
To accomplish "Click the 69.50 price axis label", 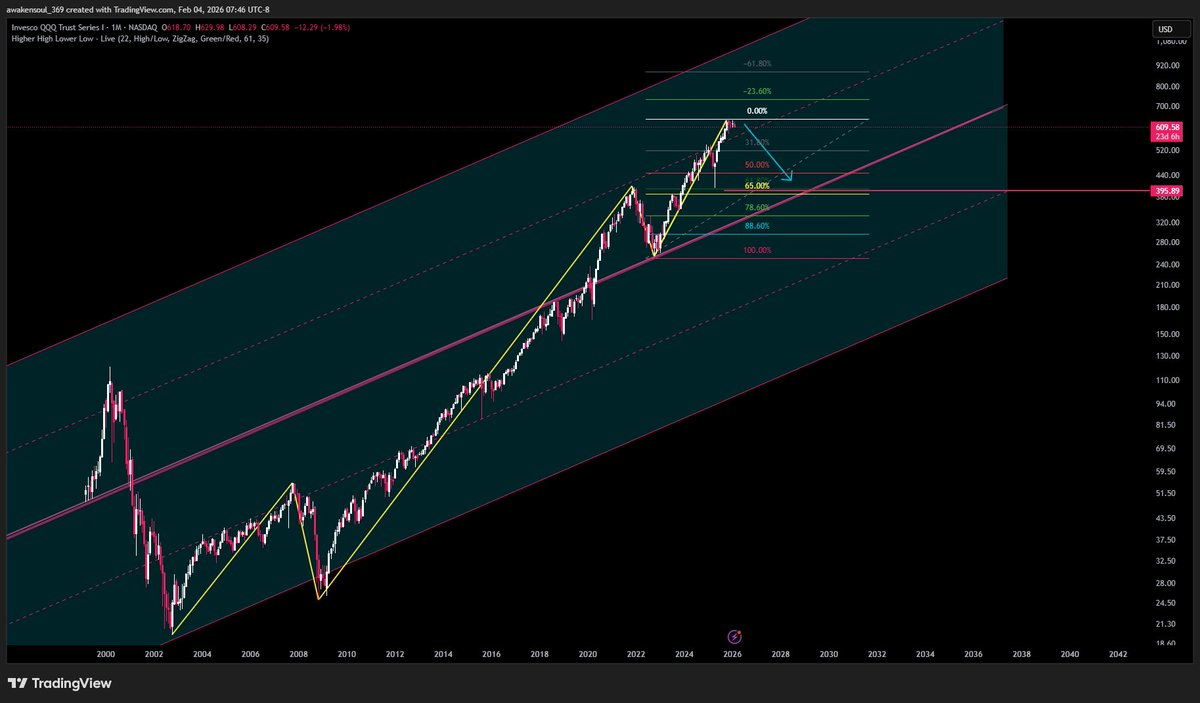I will (1168, 449).
